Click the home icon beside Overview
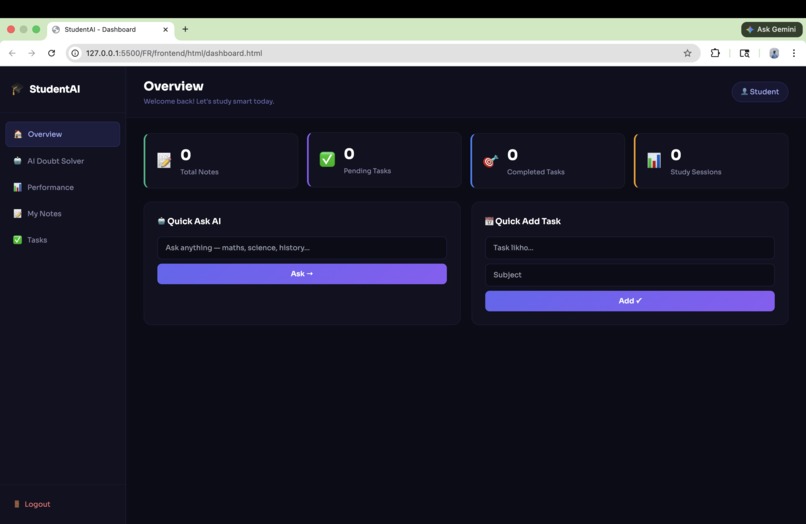Image resolution: width=806 pixels, height=524 pixels. (x=18, y=134)
